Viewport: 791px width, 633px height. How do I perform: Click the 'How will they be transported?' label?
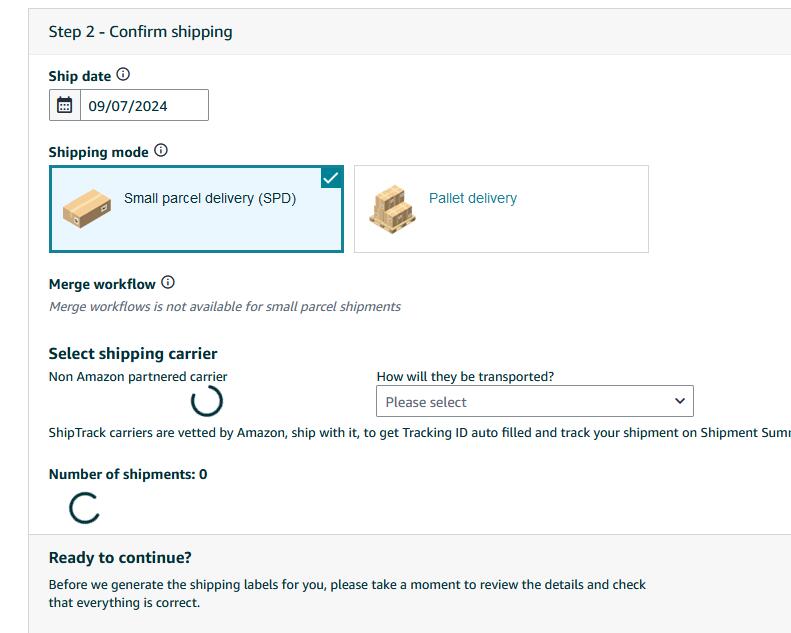pyautogui.click(x=465, y=377)
